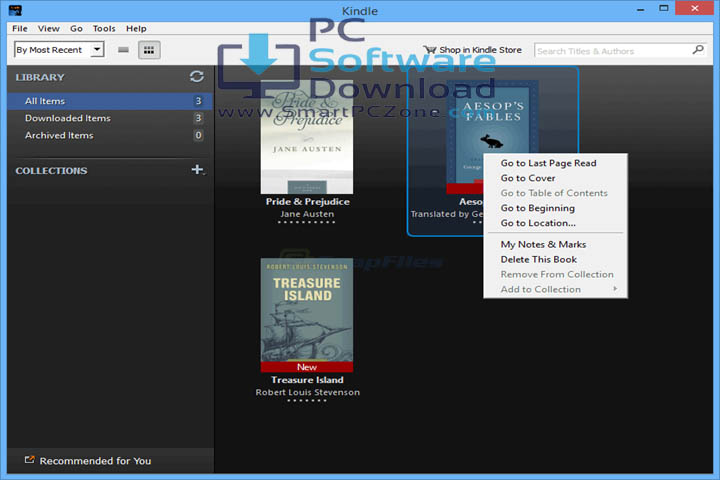Add a new collection with plus icon
The width and height of the screenshot is (720, 480).
tap(197, 169)
